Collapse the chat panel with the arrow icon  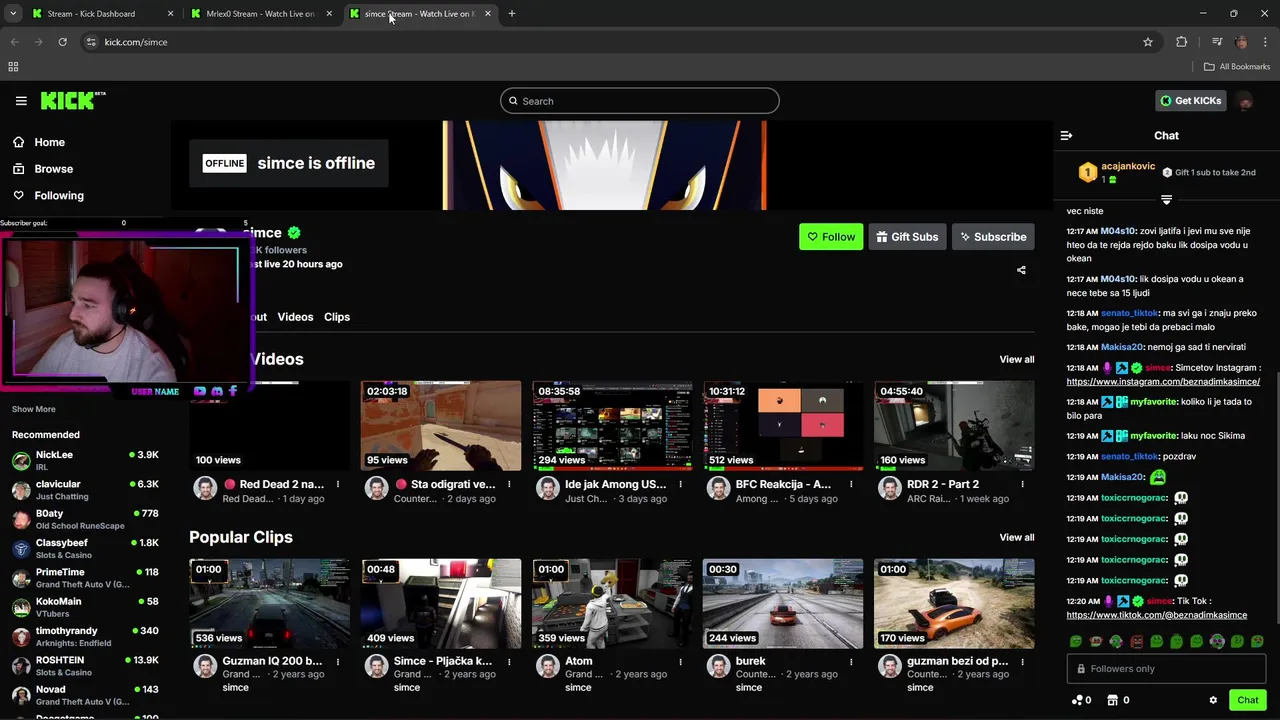click(1066, 135)
